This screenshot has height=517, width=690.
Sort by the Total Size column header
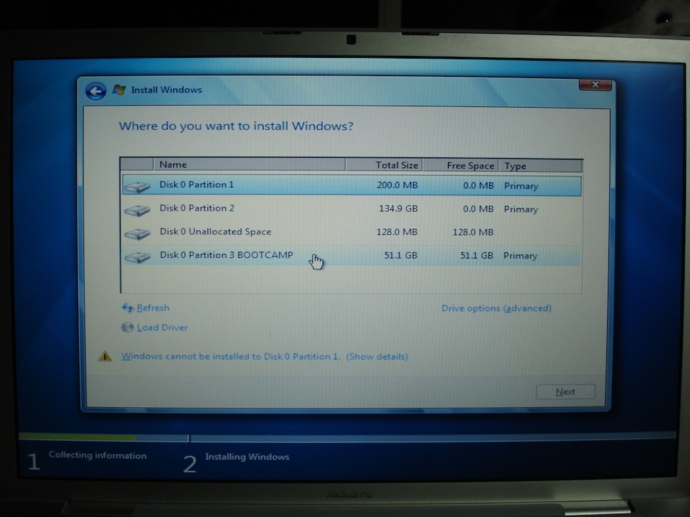(x=384, y=165)
